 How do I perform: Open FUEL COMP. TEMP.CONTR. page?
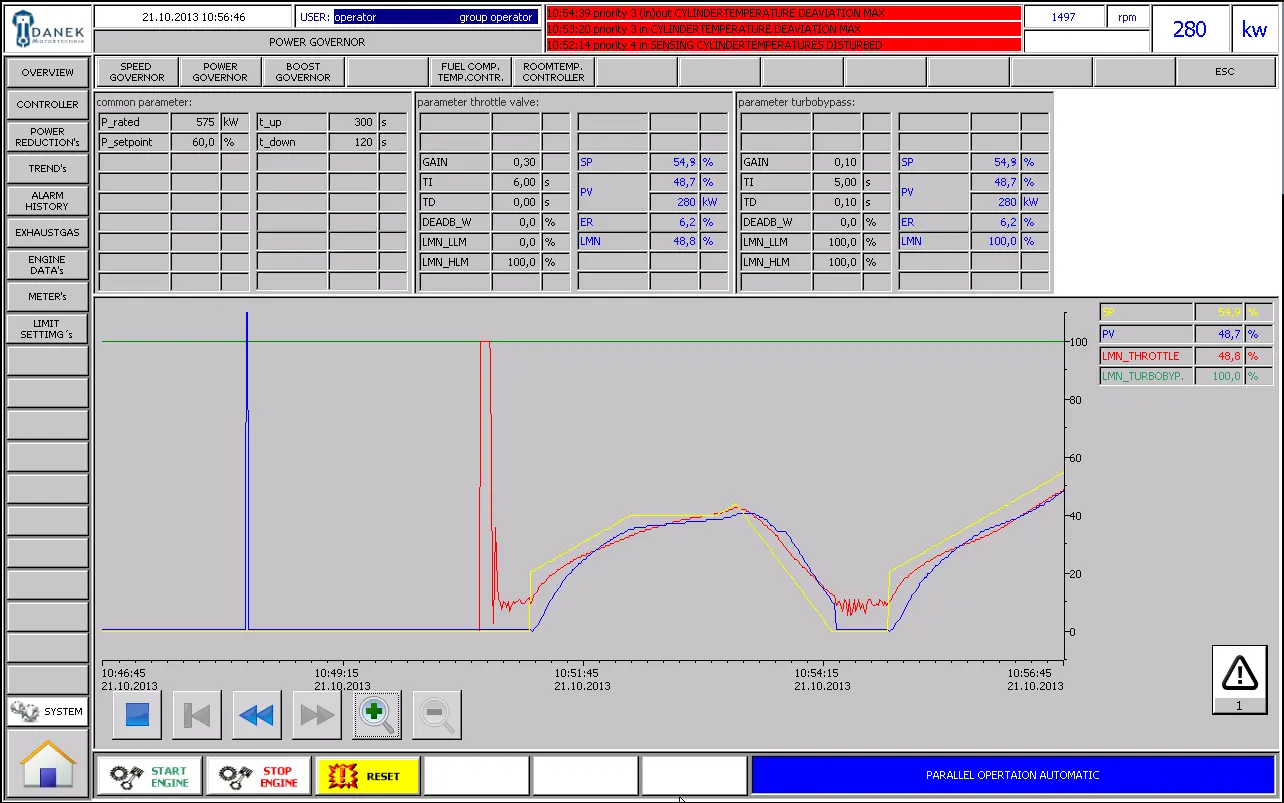[x=470, y=72]
